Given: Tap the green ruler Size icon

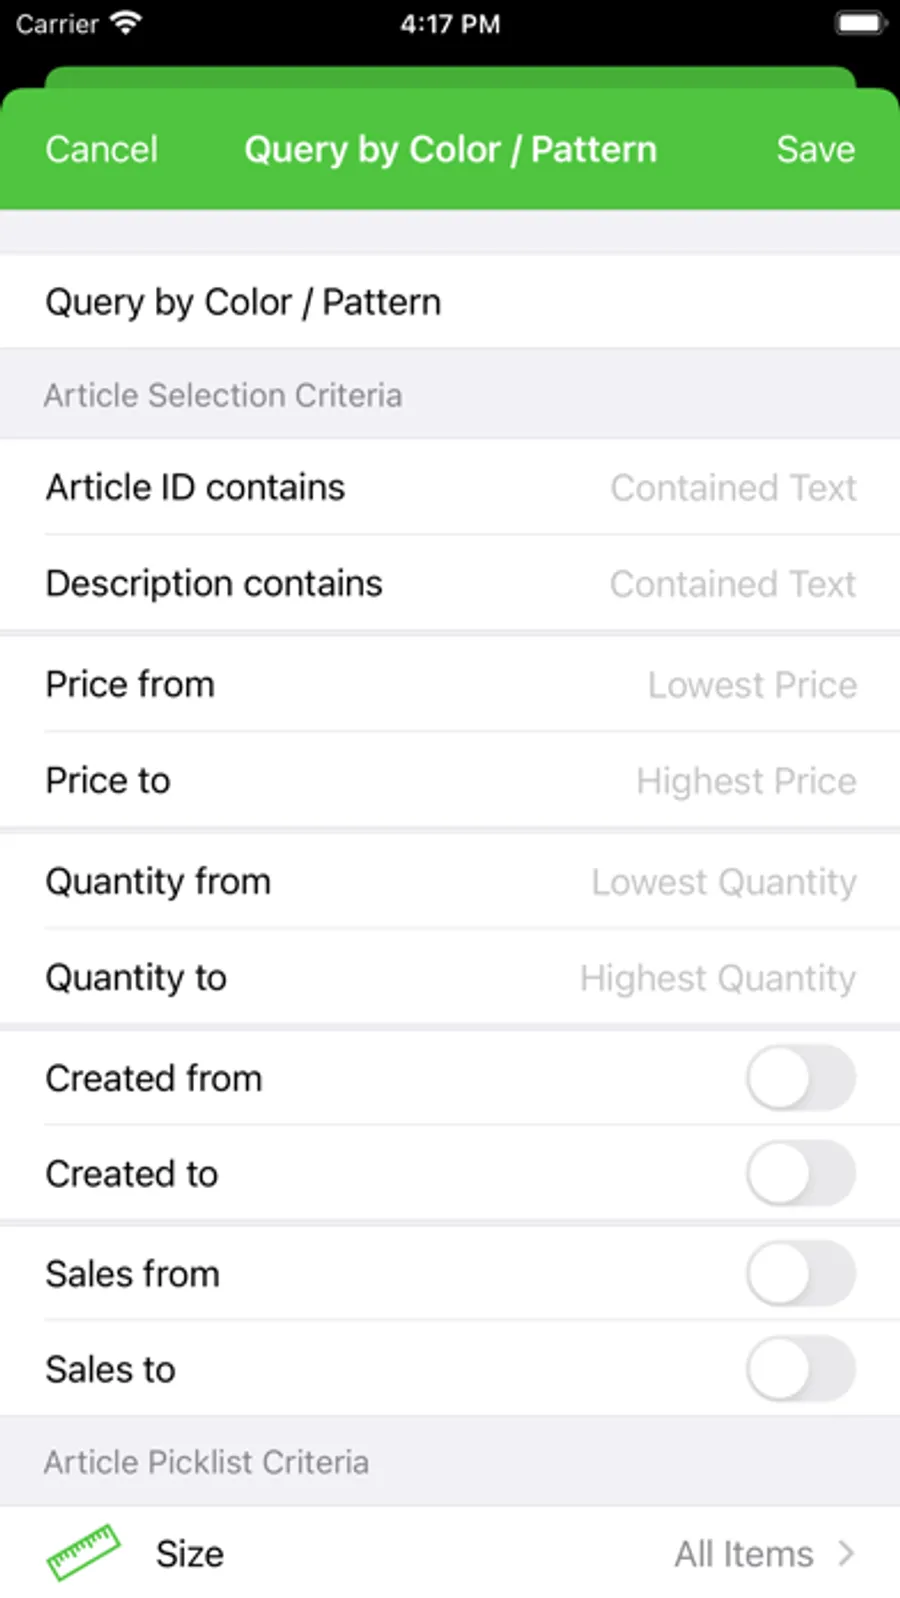Looking at the screenshot, I should click(83, 1552).
